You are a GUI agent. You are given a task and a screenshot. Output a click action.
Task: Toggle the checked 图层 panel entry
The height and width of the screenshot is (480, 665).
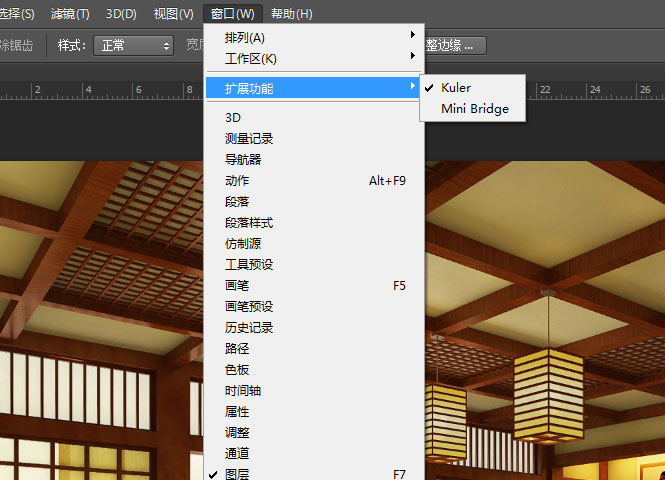pos(237,474)
